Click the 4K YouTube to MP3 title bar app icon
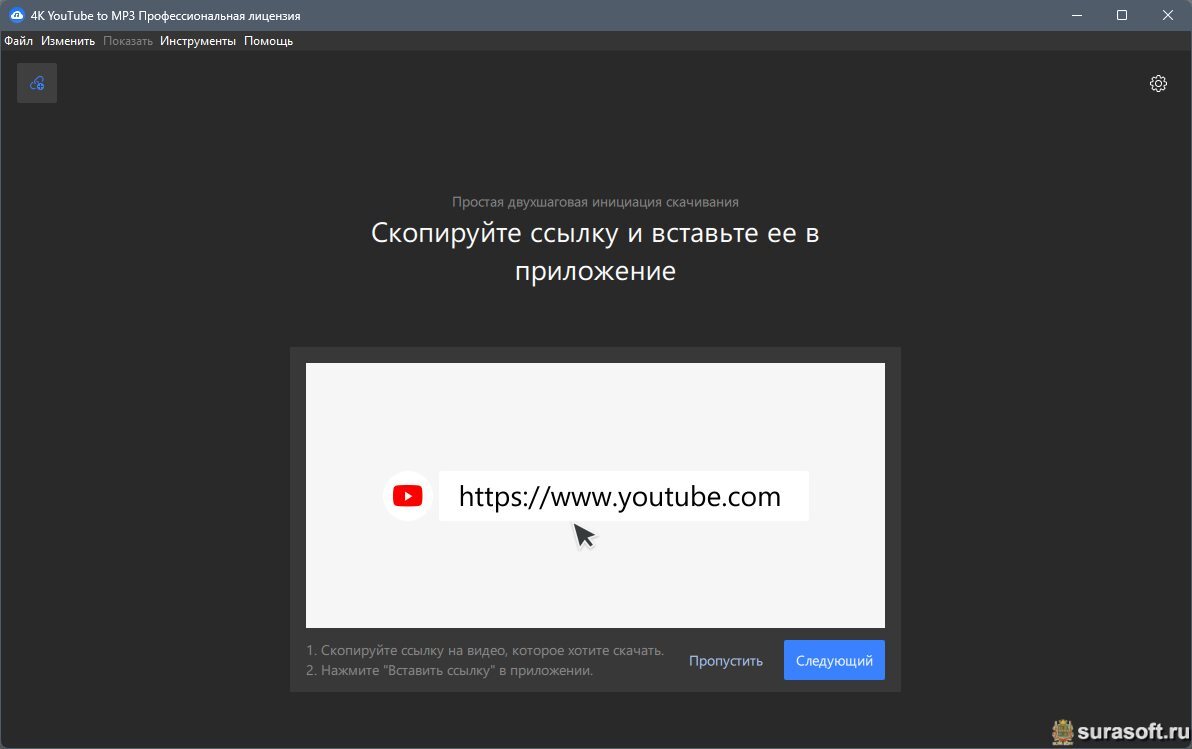This screenshot has height=749, width=1192. click(x=16, y=15)
